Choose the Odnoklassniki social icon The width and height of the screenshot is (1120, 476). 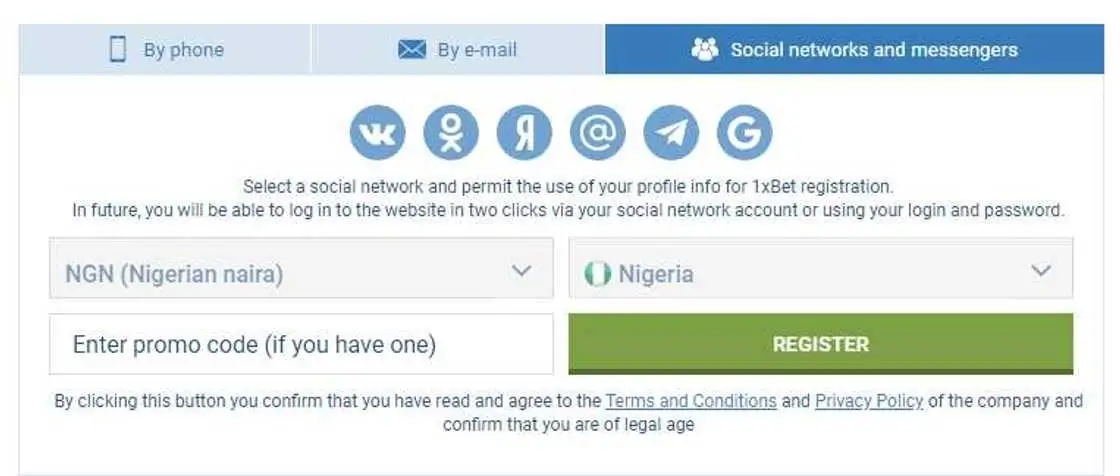tap(451, 132)
